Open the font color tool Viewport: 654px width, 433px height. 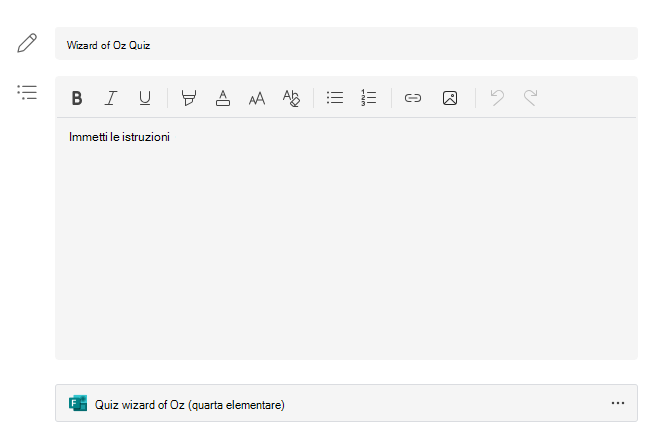click(x=223, y=98)
